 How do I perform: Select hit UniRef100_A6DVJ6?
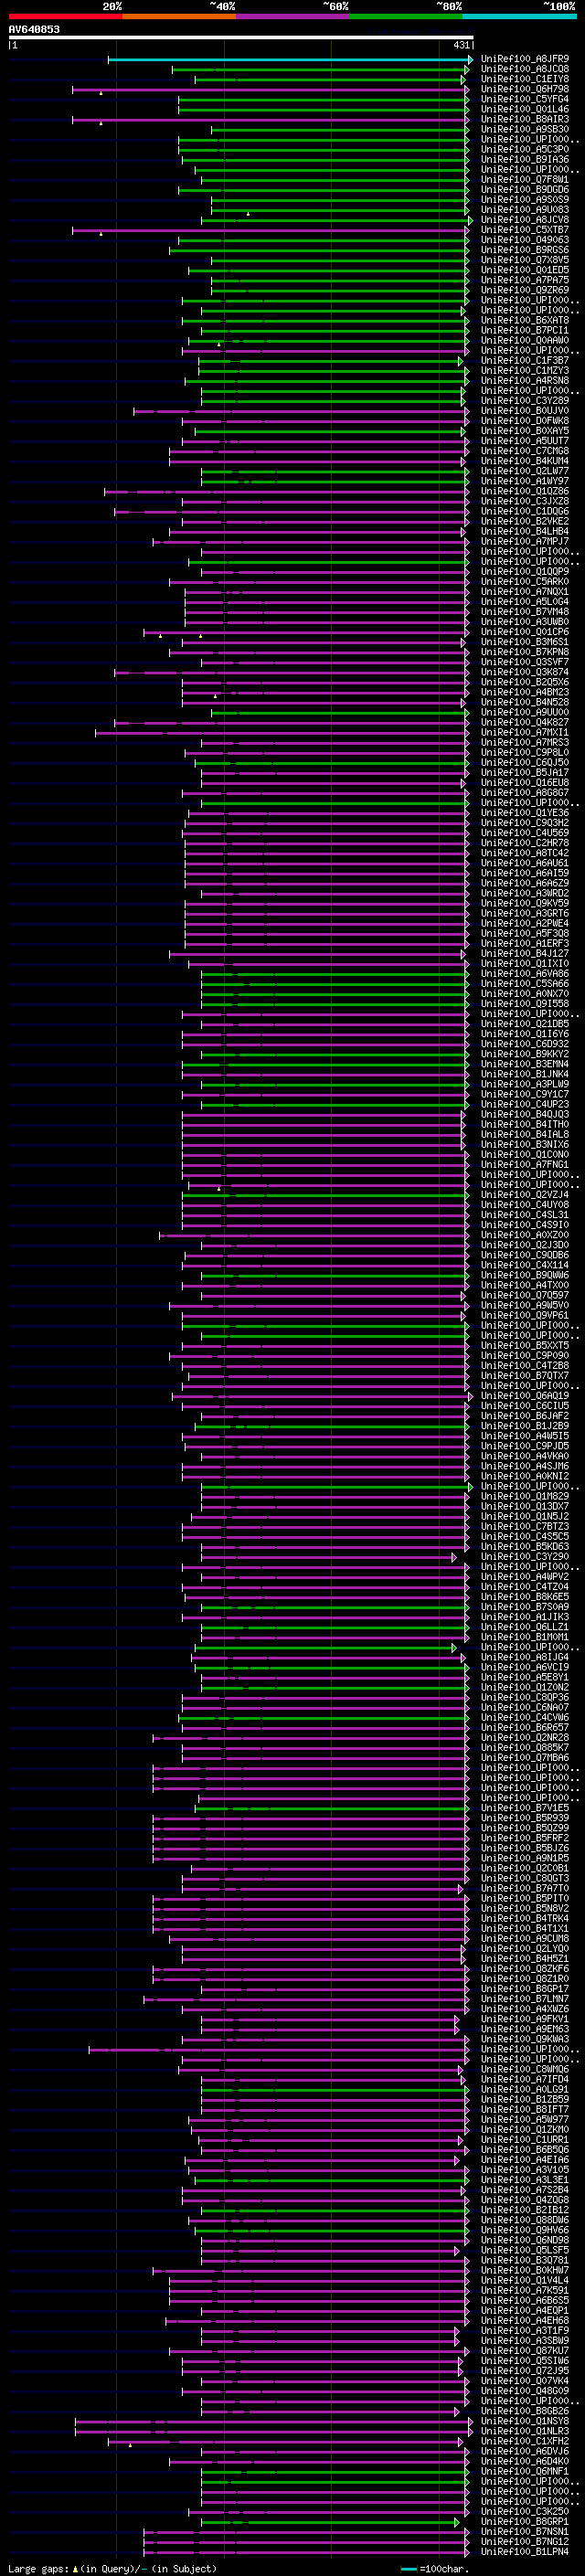(525, 2452)
